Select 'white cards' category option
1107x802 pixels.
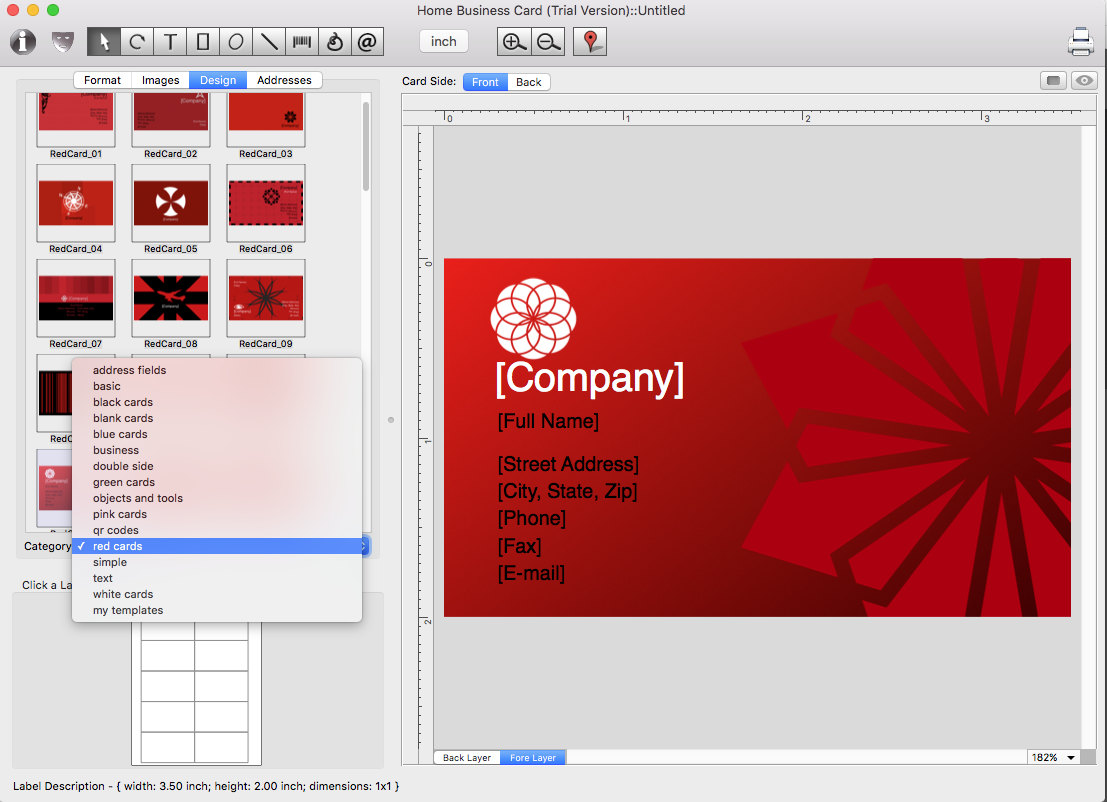point(123,594)
